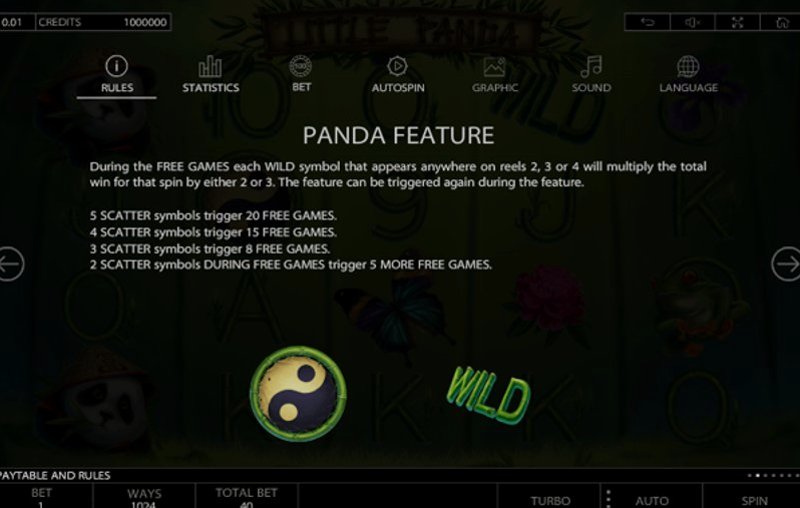This screenshot has width=800, height=508.
Task: Toggle fullscreen mode icon
Action: point(737,22)
